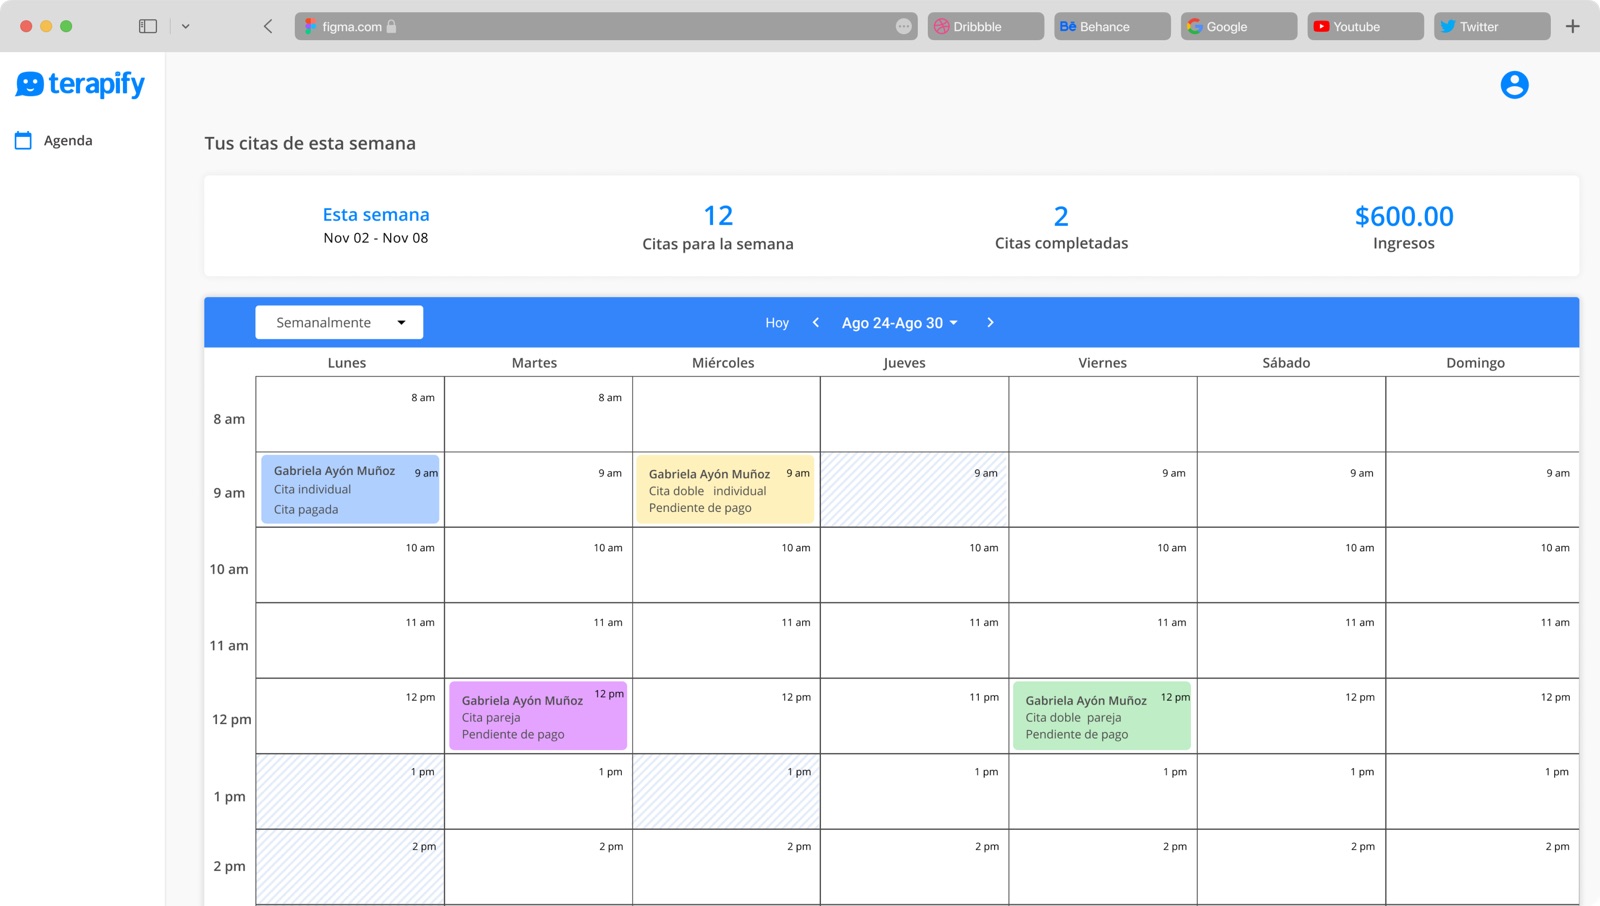This screenshot has height=906, width=1600.
Task: Switch to the Twitter tab
Action: (x=1492, y=26)
